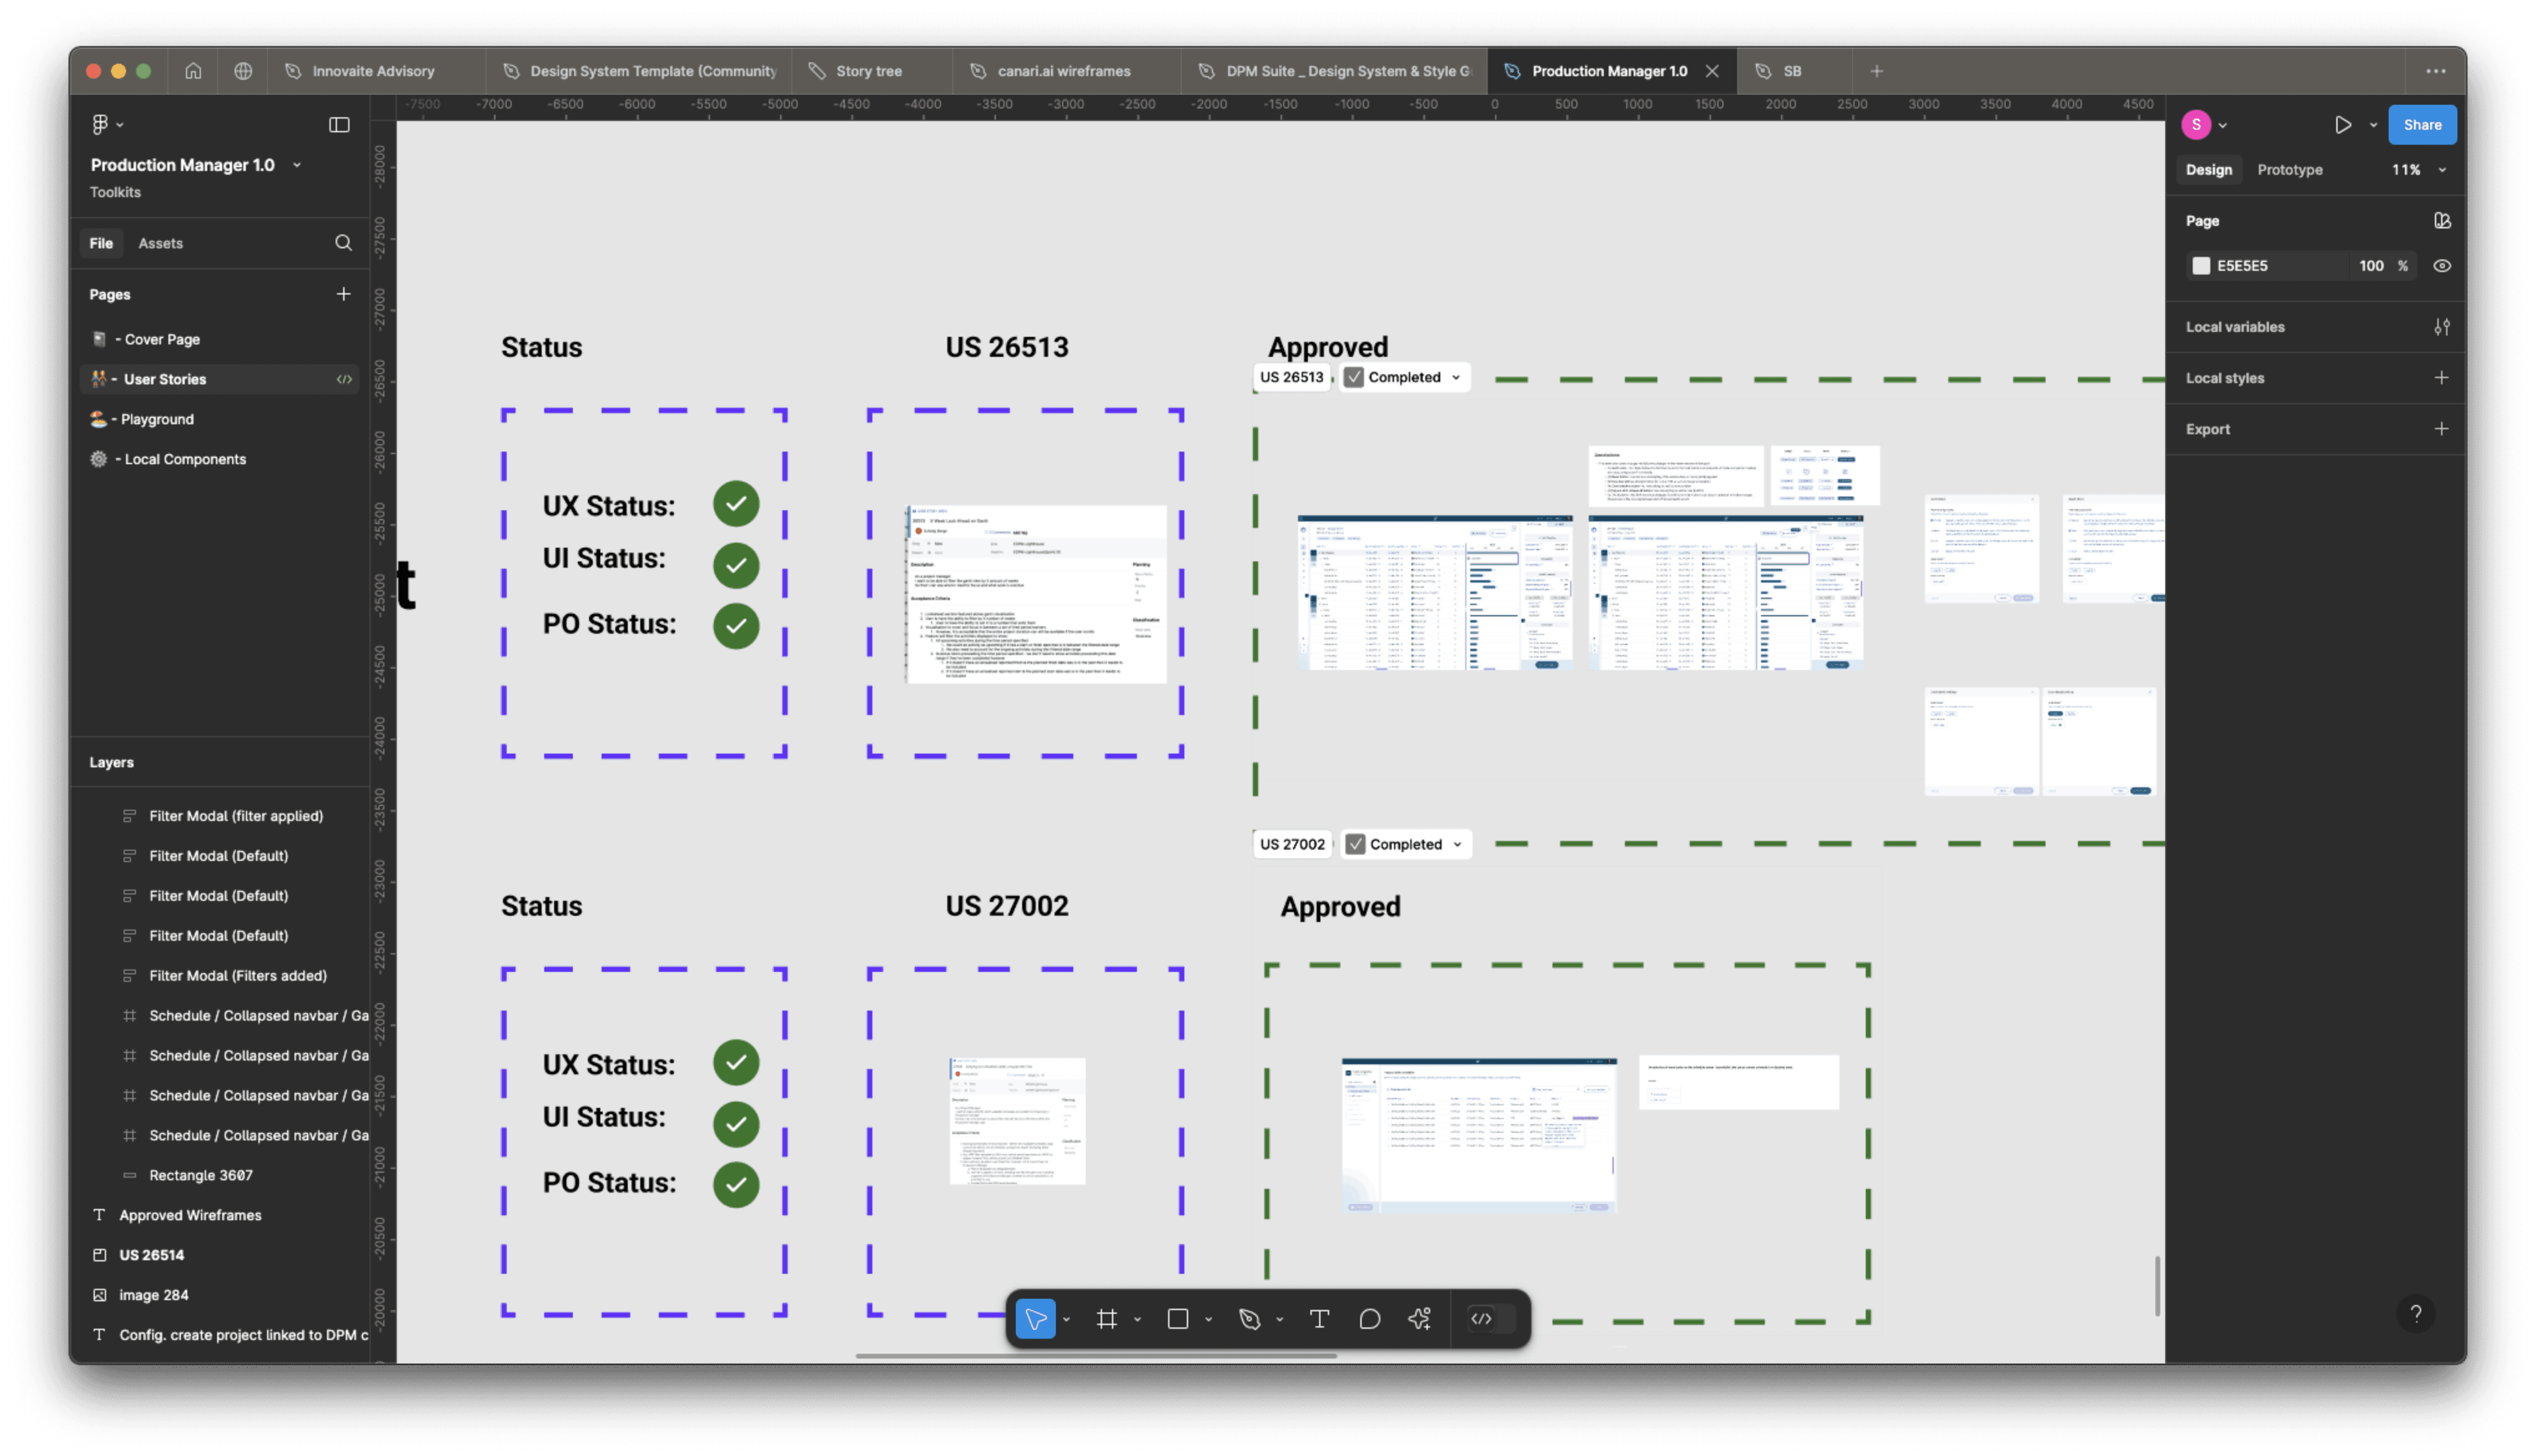Click the blue Share button

tap(2421, 125)
